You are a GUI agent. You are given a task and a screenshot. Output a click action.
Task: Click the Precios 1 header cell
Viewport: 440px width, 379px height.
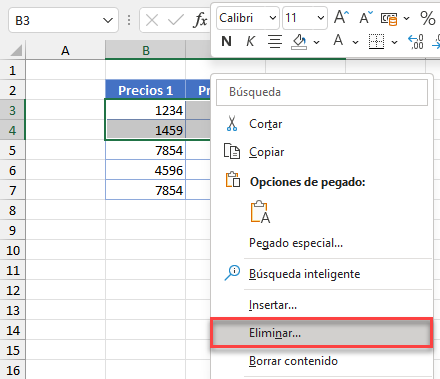[x=145, y=90]
